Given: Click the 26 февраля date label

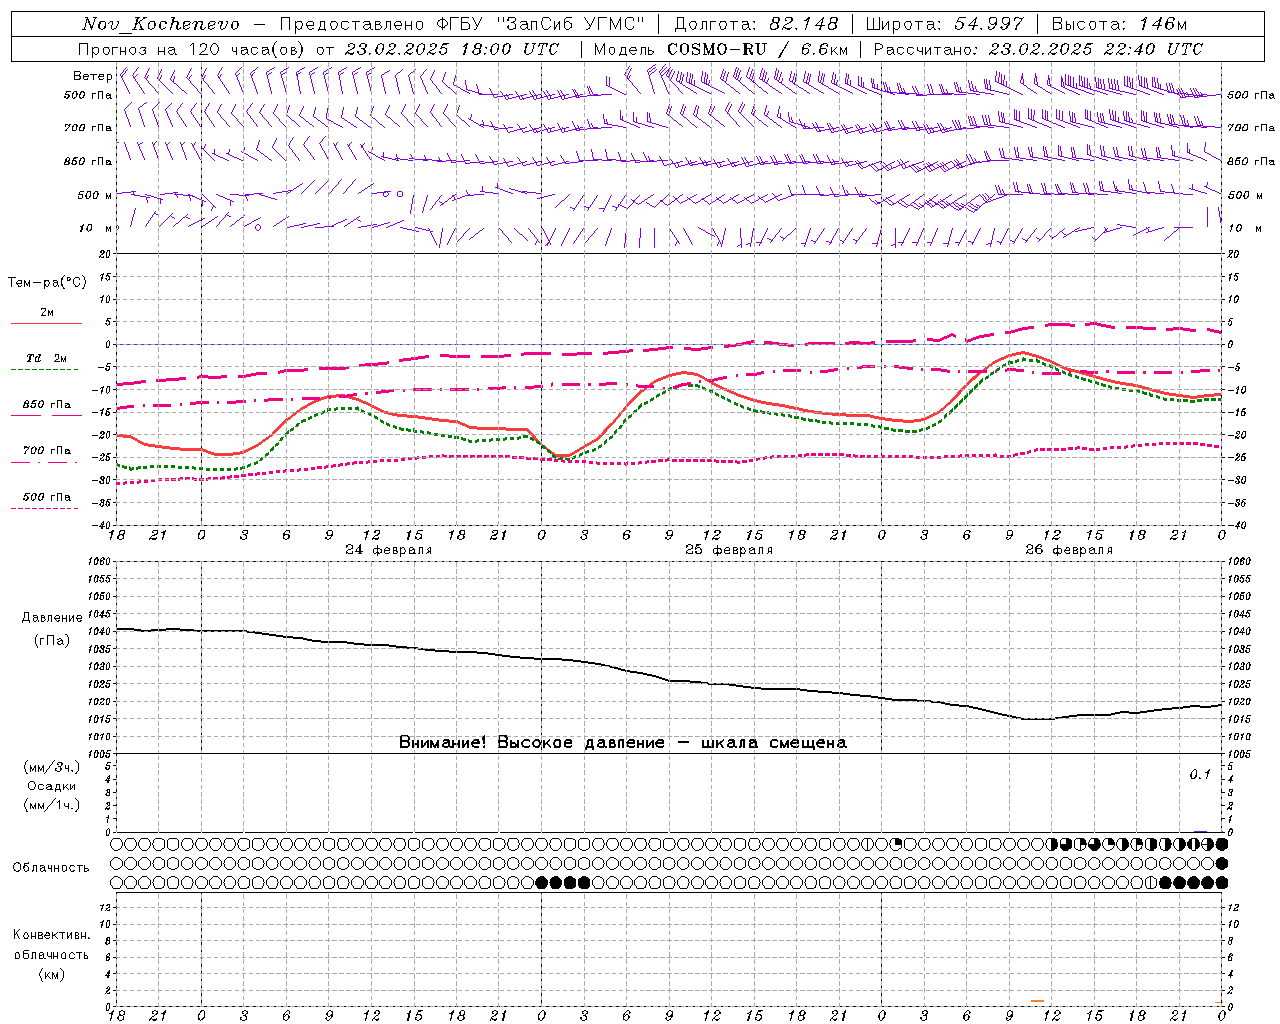Looking at the screenshot, I should point(1069,550).
